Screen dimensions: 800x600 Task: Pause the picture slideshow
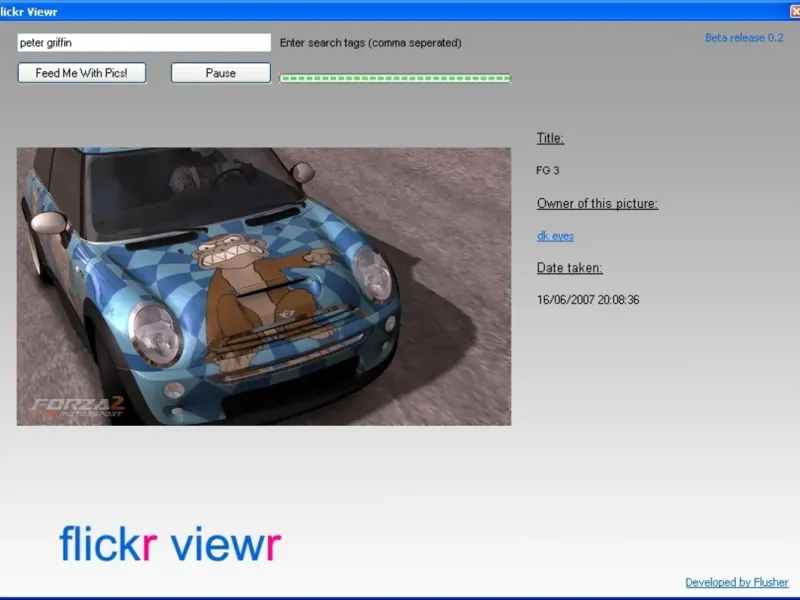tap(220, 73)
